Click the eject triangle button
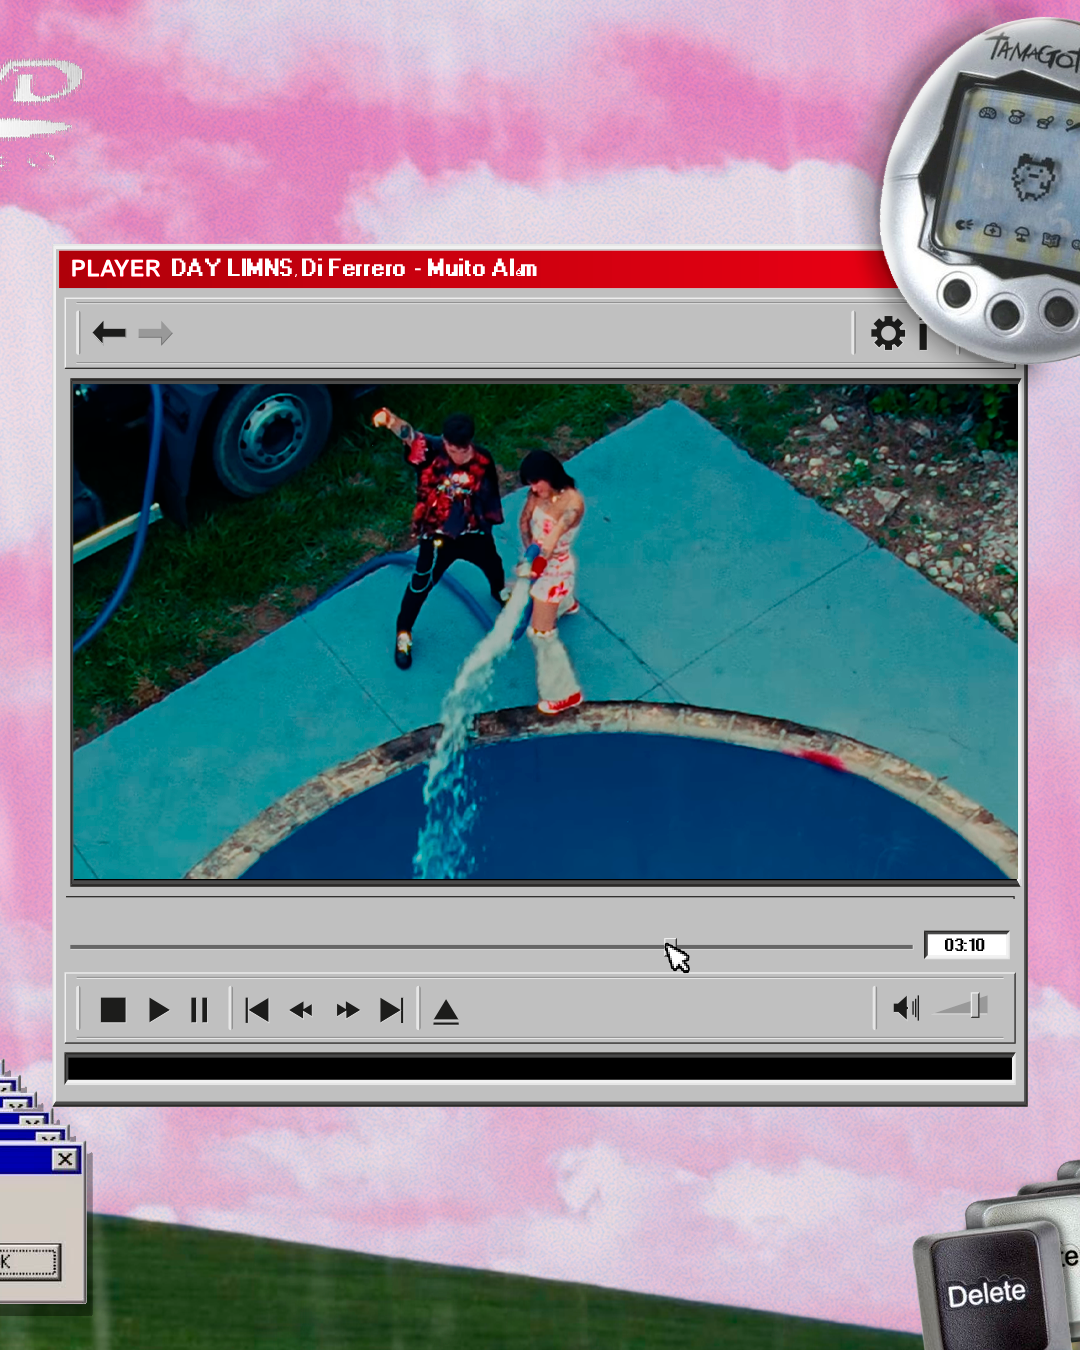Screen dimensions: 1080x1350 [x=446, y=1012]
